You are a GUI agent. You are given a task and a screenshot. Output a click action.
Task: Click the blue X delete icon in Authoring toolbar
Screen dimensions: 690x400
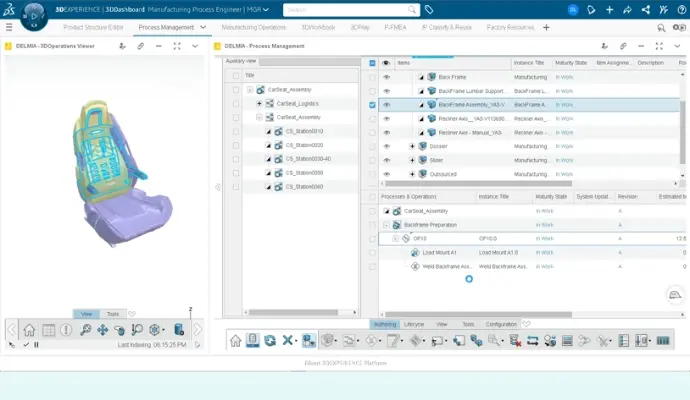pos(287,341)
